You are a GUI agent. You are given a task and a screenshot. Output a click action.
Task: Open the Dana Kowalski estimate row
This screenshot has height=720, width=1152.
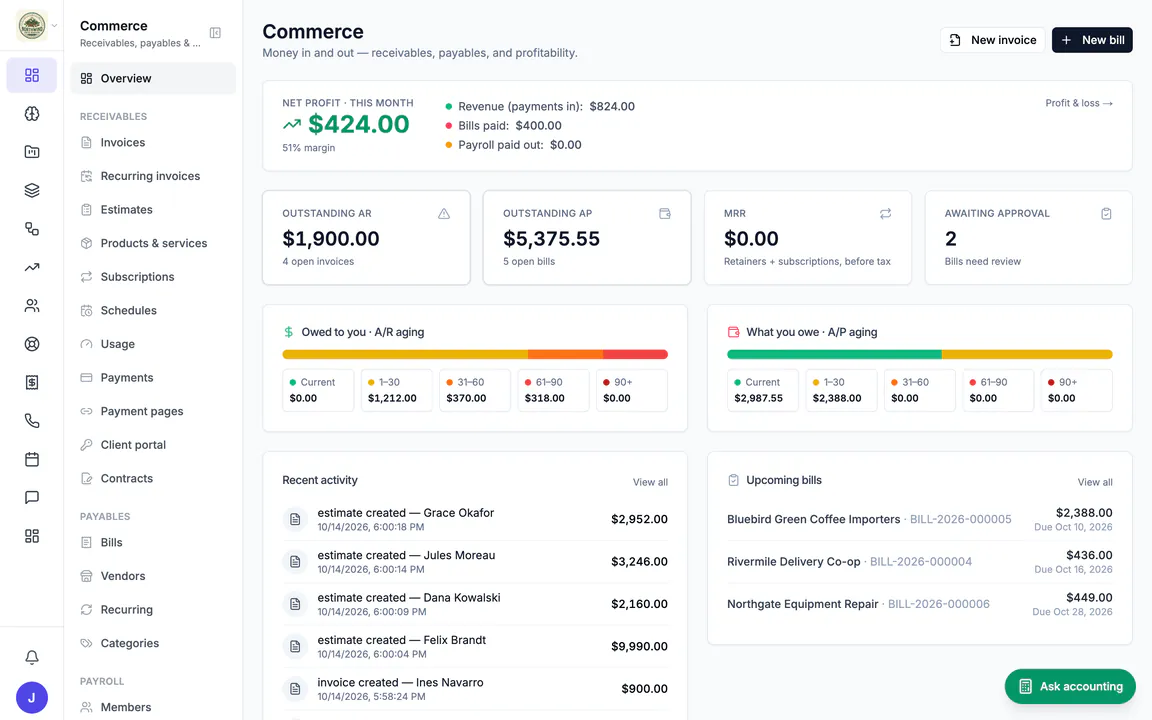(x=475, y=604)
